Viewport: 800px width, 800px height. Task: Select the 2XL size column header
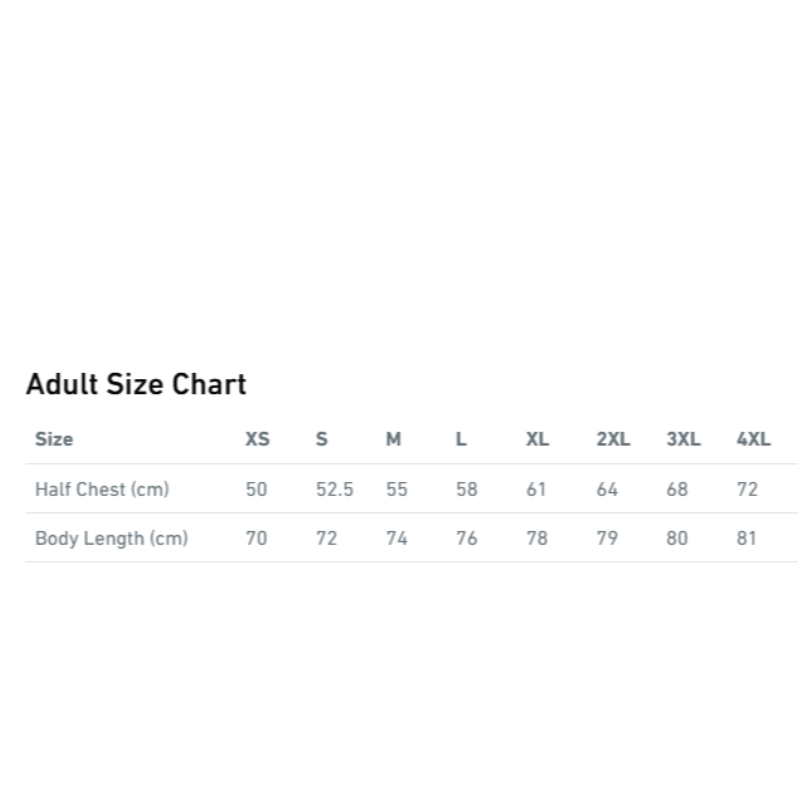[613, 439]
